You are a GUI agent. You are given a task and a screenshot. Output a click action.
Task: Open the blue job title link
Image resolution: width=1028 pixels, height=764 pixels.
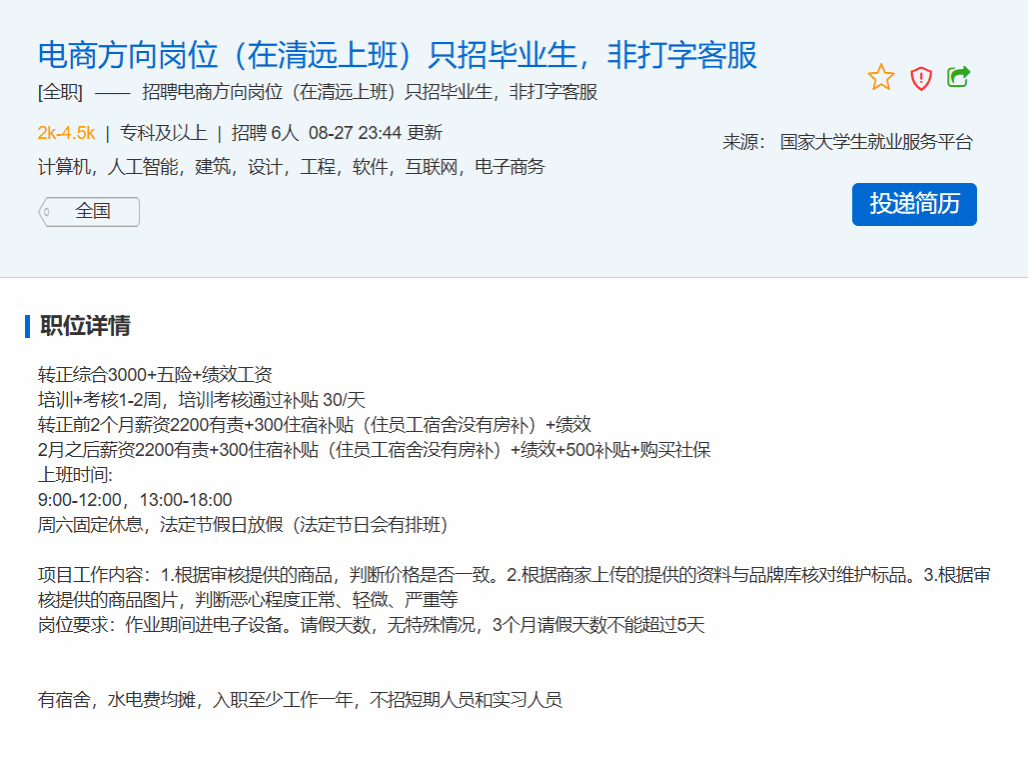click(397, 54)
